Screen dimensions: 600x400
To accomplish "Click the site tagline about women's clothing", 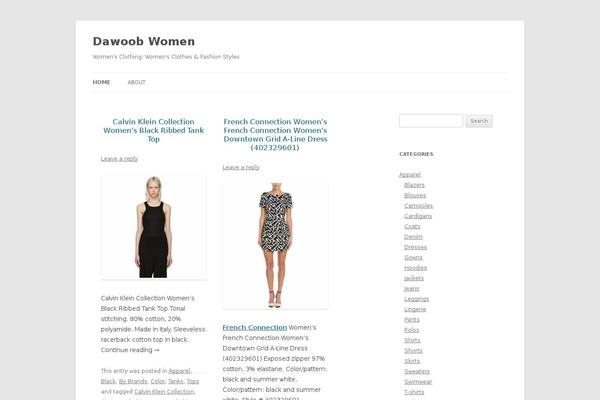I will (166, 57).
